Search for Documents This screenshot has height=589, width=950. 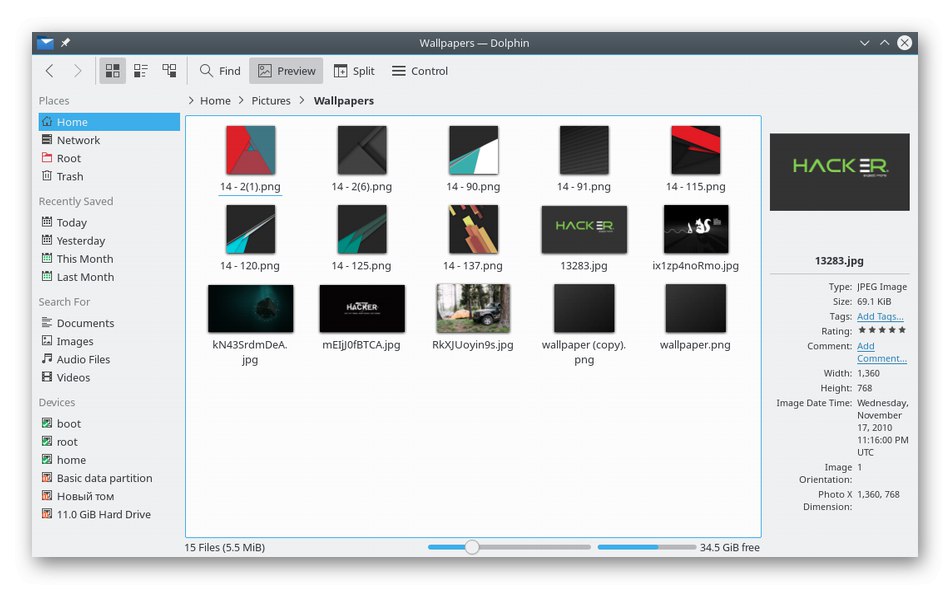click(109, 323)
